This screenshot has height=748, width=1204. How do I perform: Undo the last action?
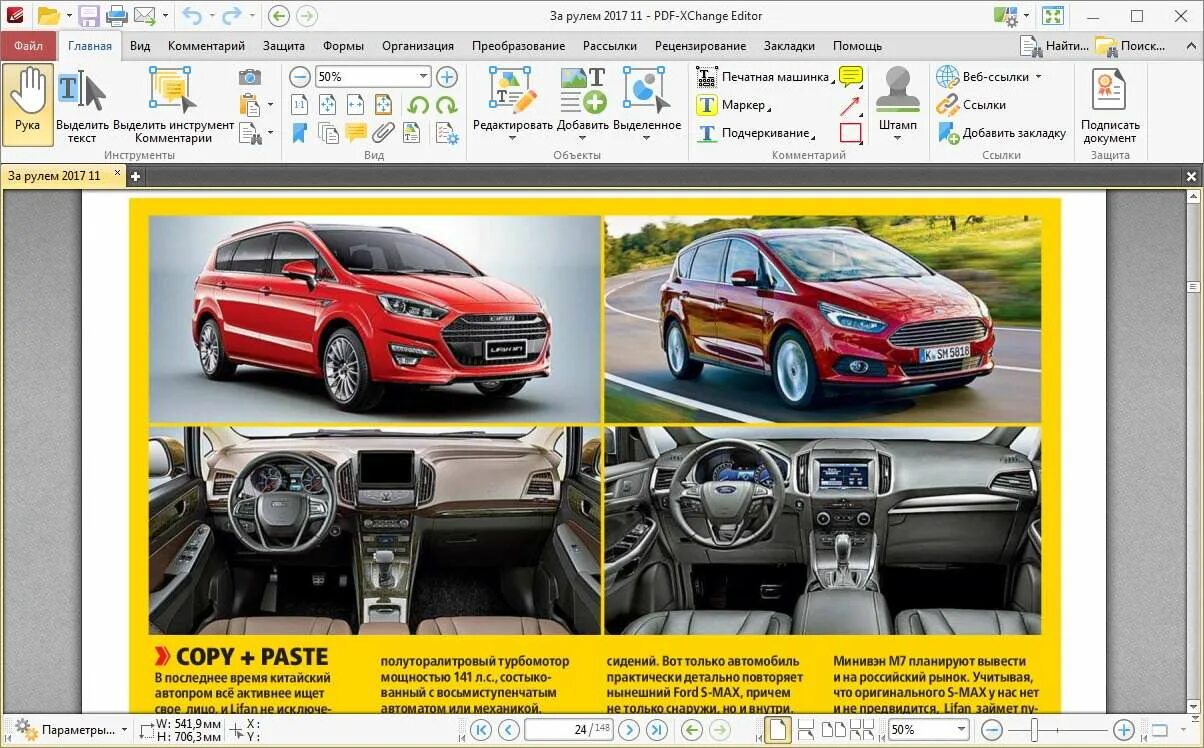tap(192, 16)
